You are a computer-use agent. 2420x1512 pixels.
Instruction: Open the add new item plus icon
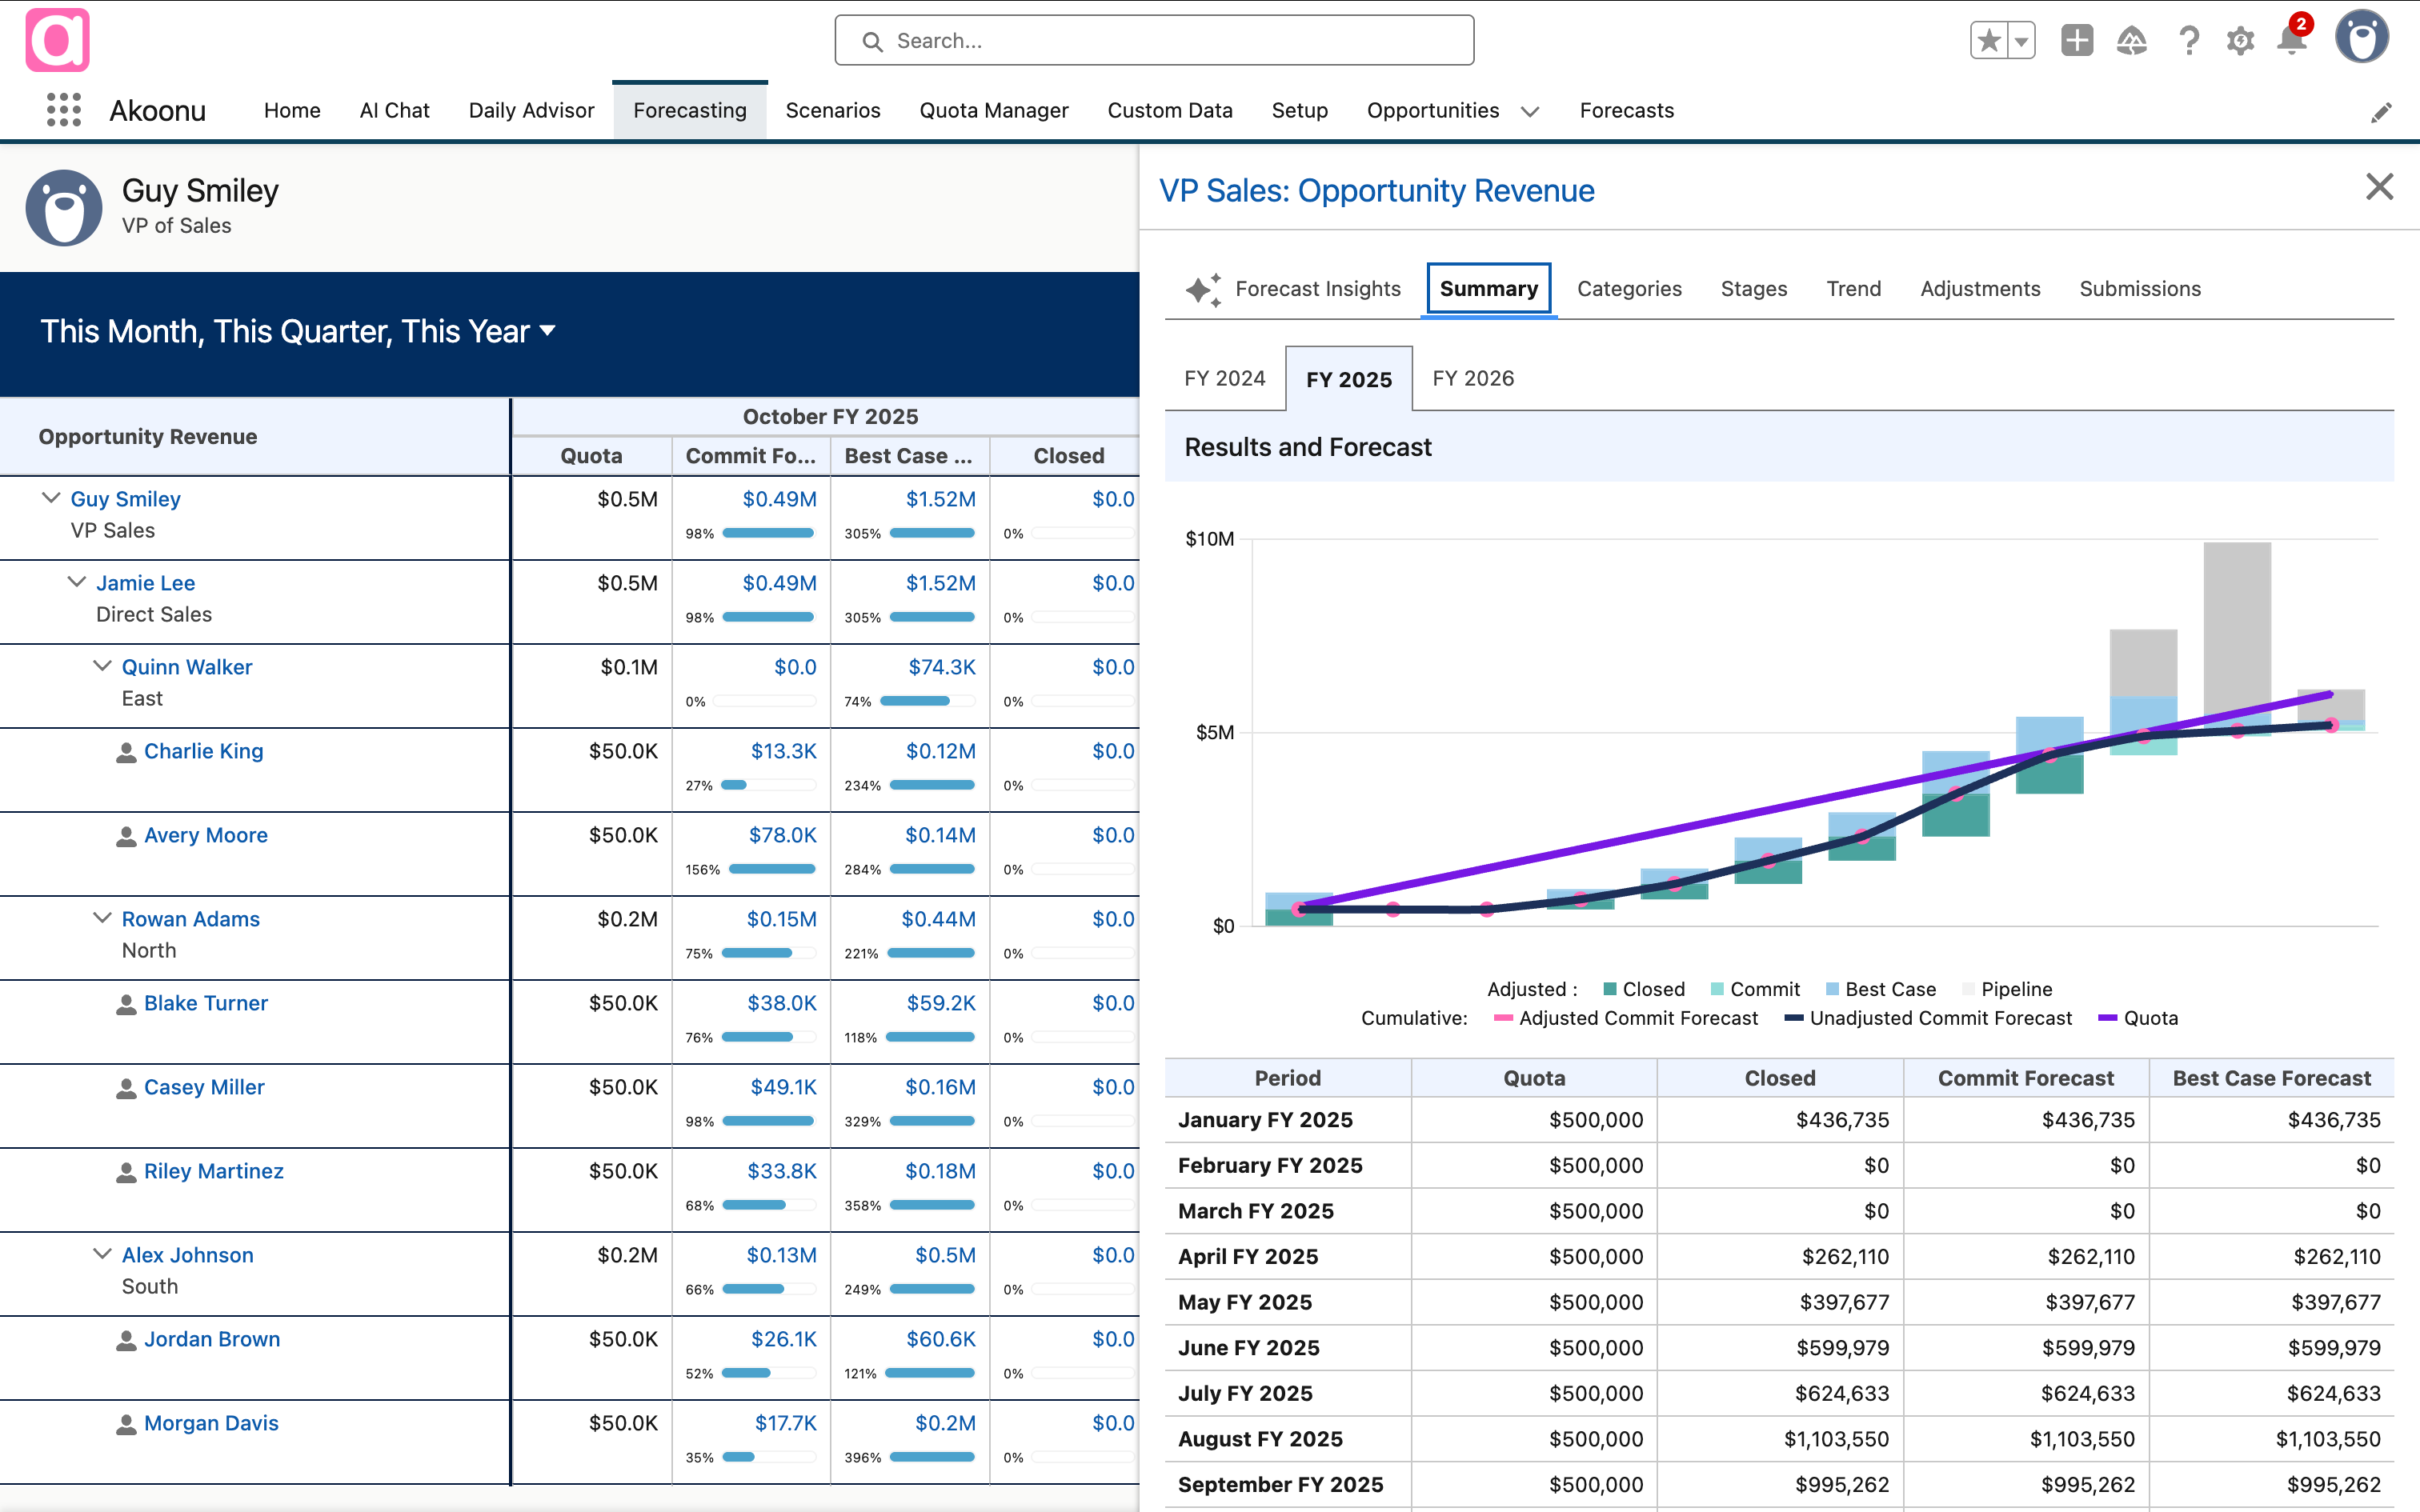click(x=2077, y=40)
